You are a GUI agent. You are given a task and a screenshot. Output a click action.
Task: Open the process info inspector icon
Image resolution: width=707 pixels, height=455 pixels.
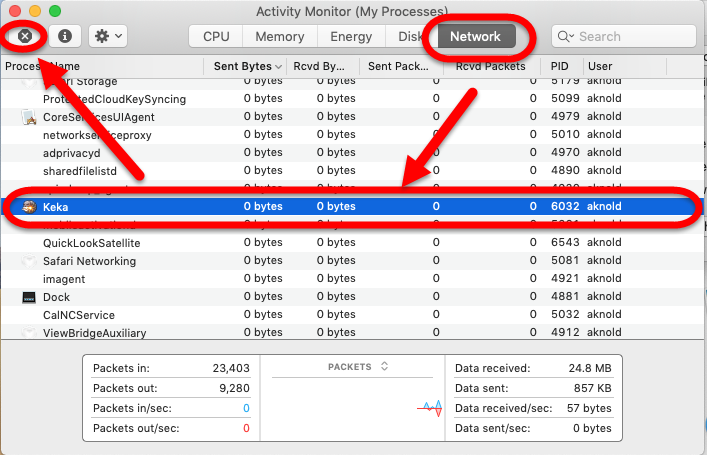tap(65, 36)
